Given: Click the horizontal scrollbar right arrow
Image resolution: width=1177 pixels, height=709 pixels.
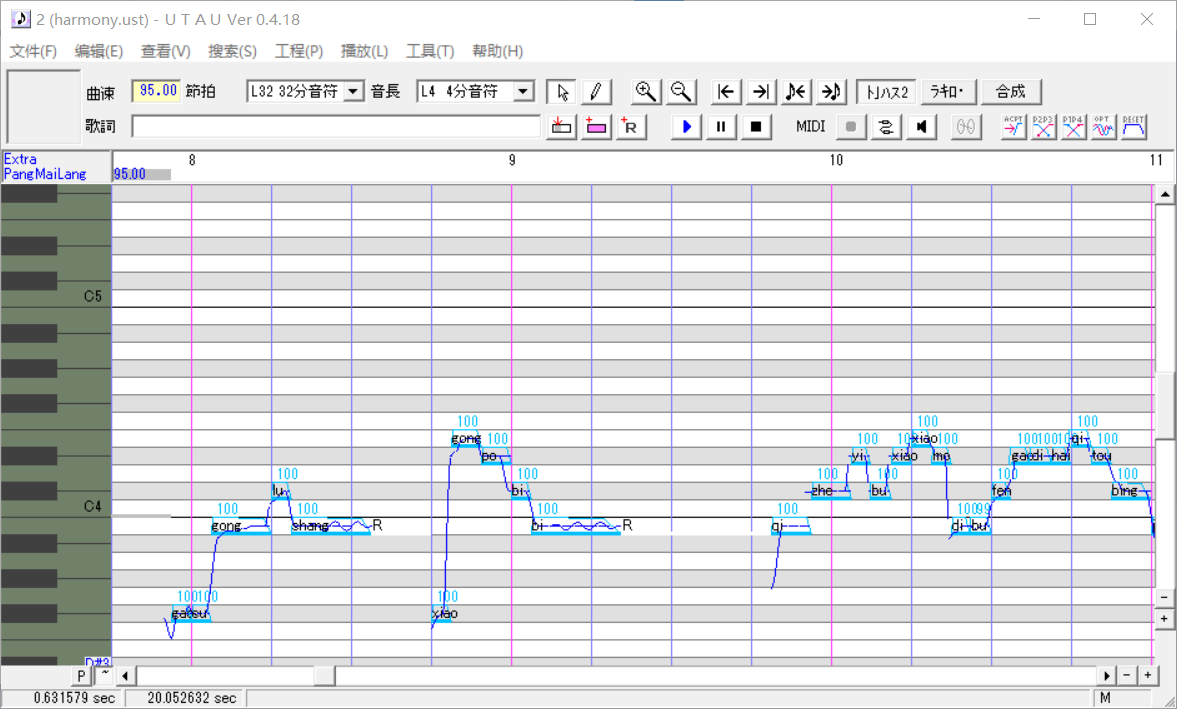Looking at the screenshot, I should (x=1107, y=676).
